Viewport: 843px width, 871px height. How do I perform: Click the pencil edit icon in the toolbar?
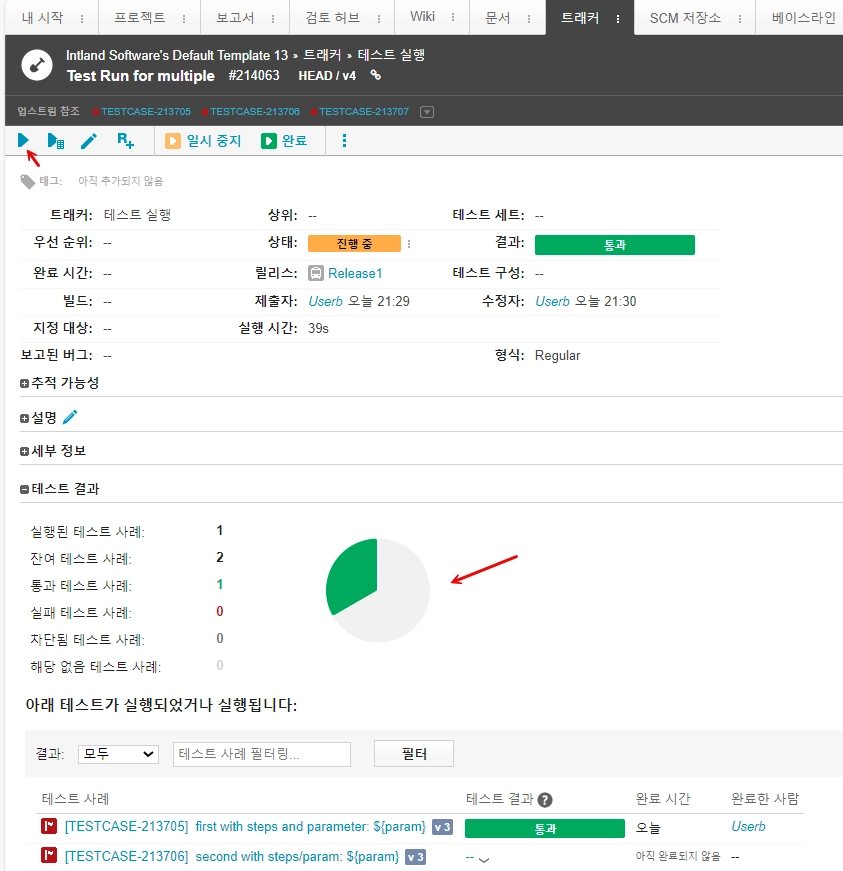click(x=89, y=141)
